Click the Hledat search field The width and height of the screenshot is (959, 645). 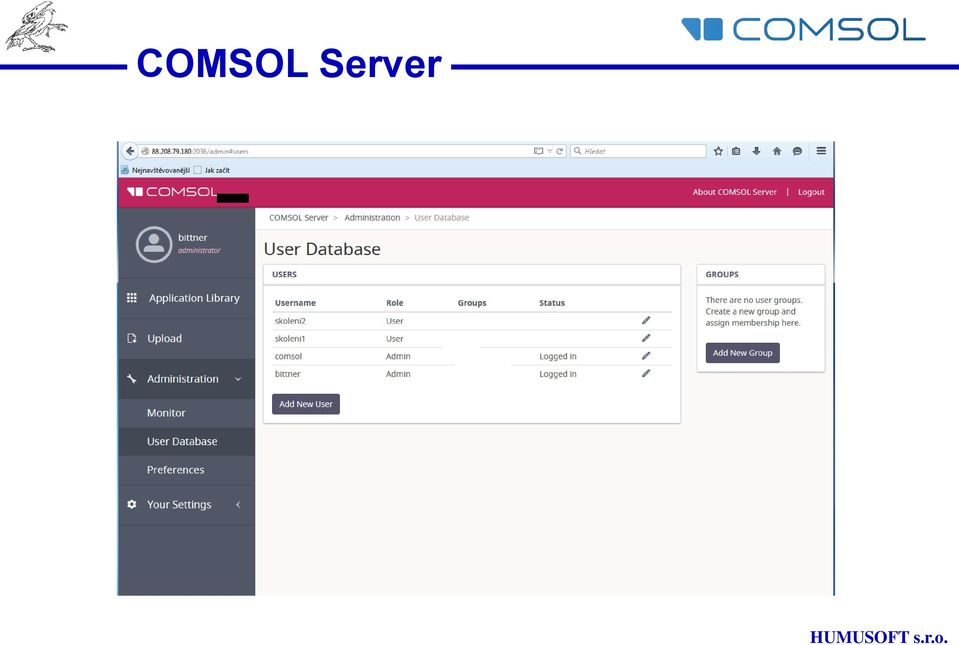point(638,151)
